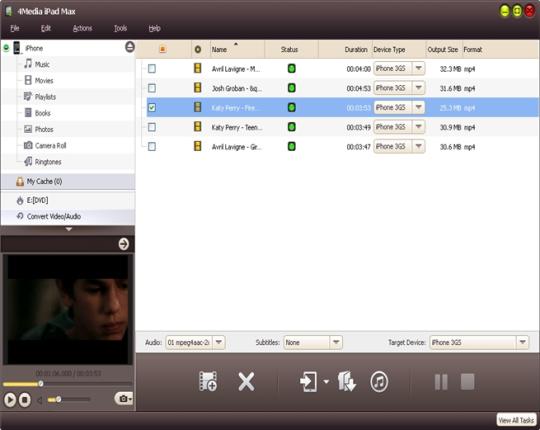Click the preview play button
The image size is (540, 430).
point(10,400)
